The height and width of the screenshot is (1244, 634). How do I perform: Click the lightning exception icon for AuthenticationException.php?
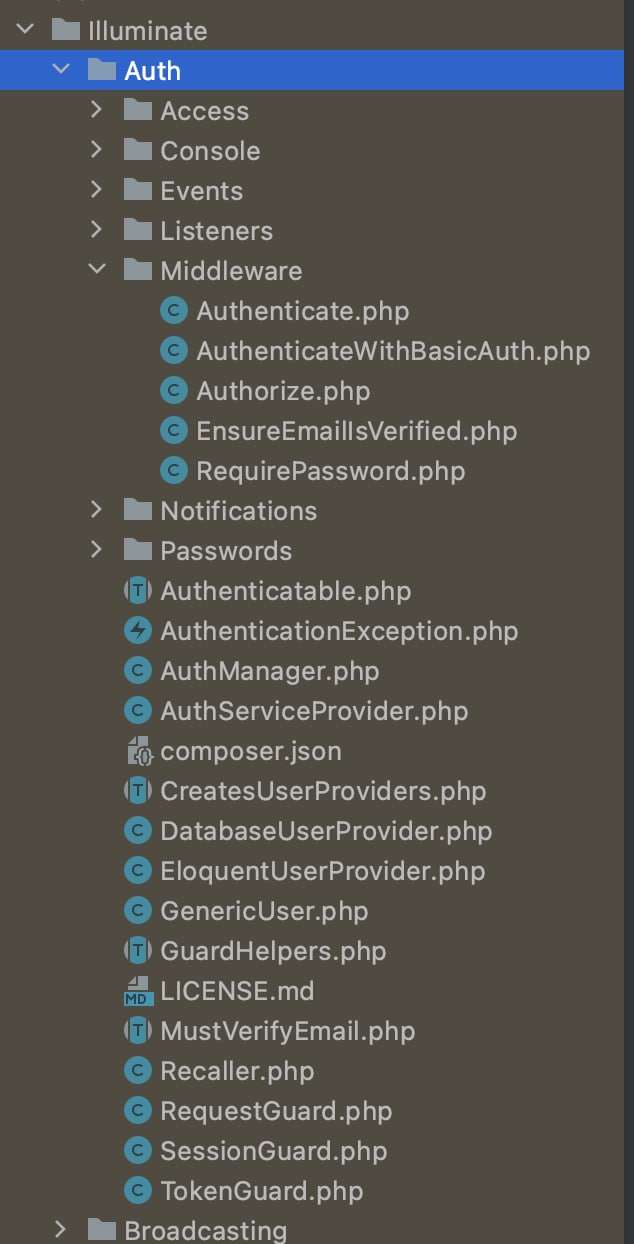(137, 631)
